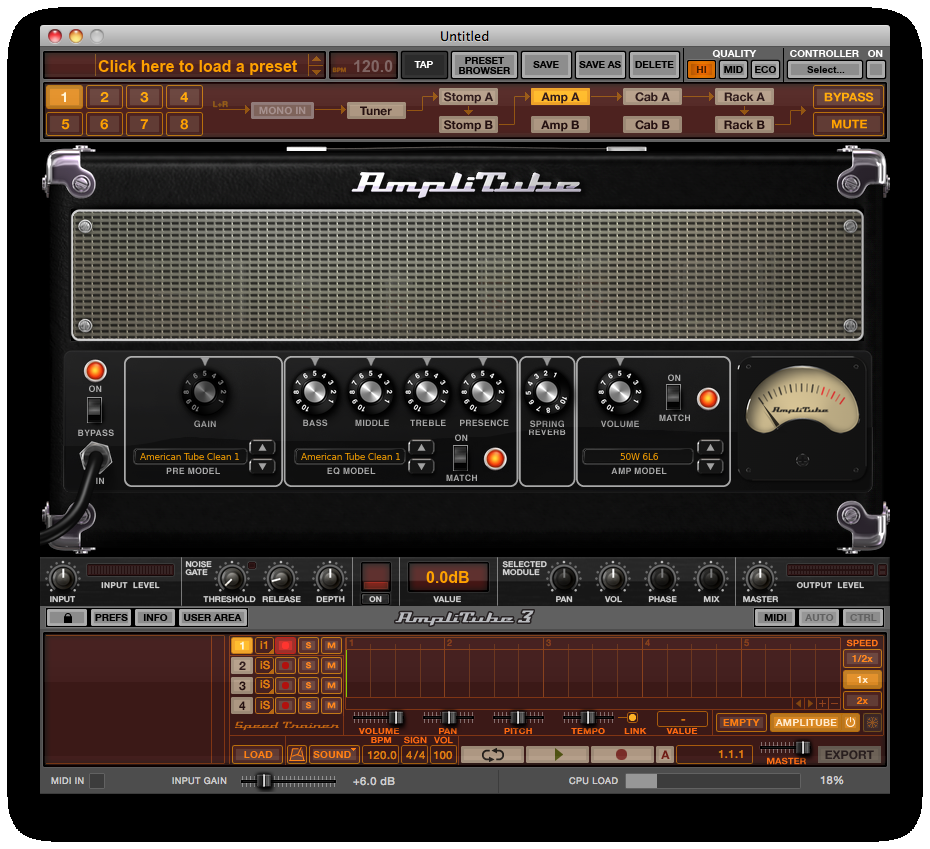Flip the amp BYPASS switch
Viewport: 930px width, 849px height.
pos(95,409)
